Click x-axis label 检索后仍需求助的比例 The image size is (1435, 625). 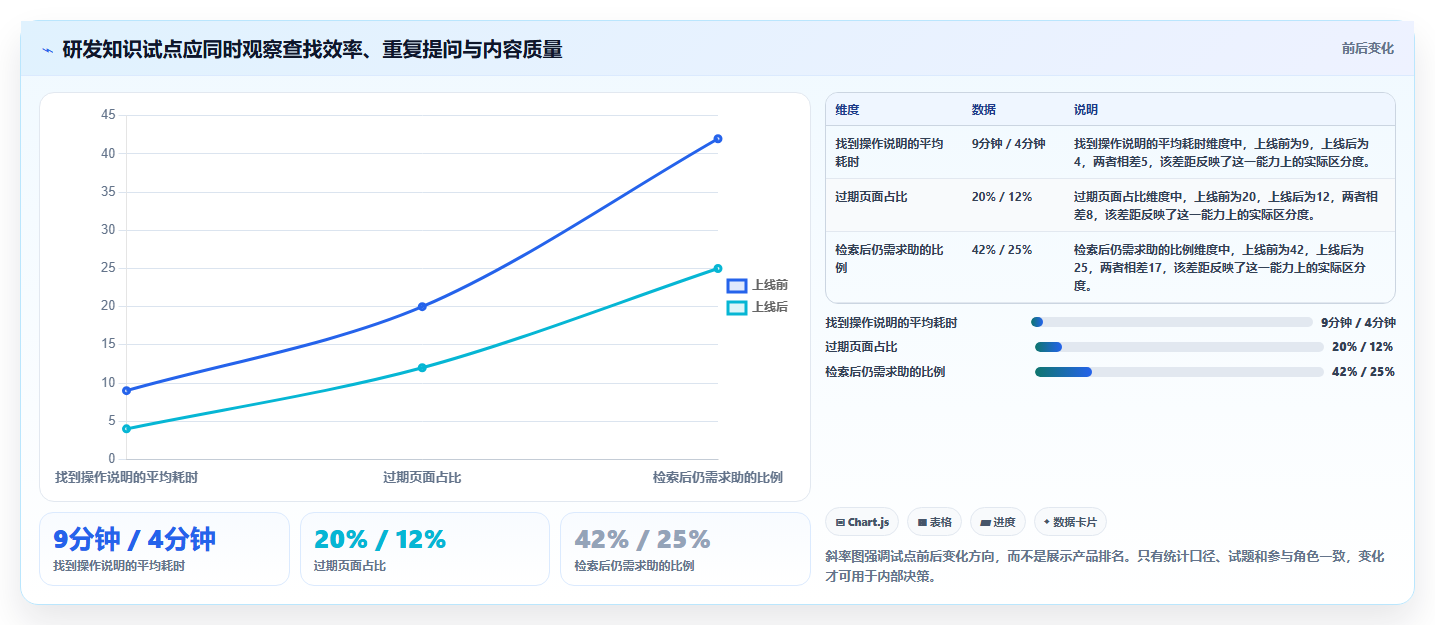[x=717, y=478]
